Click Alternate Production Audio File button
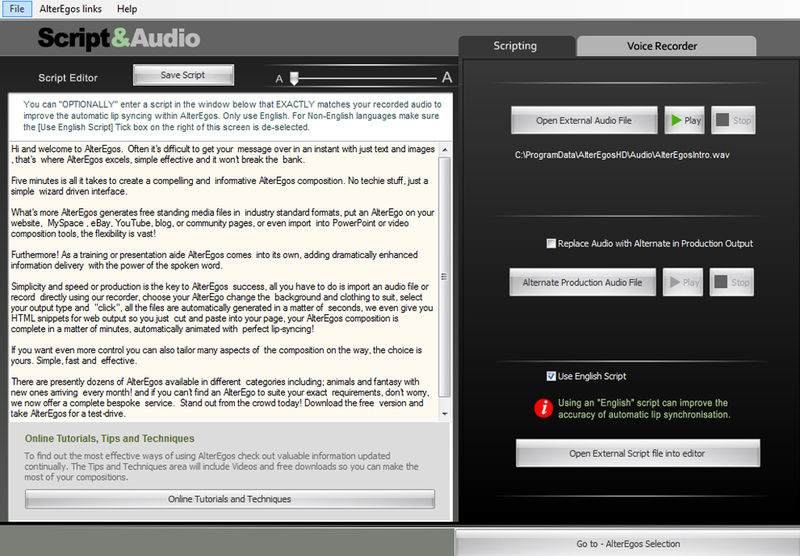This screenshot has height=556, width=800. click(582, 282)
